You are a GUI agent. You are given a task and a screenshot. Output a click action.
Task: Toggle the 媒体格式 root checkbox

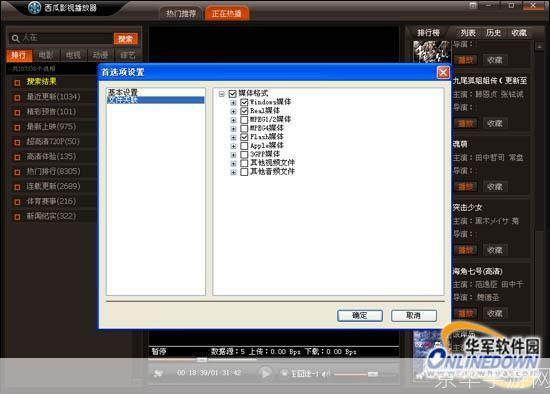pos(232,94)
